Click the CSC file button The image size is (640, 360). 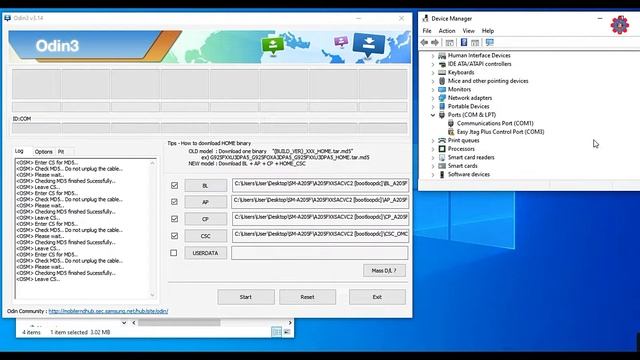click(205, 236)
